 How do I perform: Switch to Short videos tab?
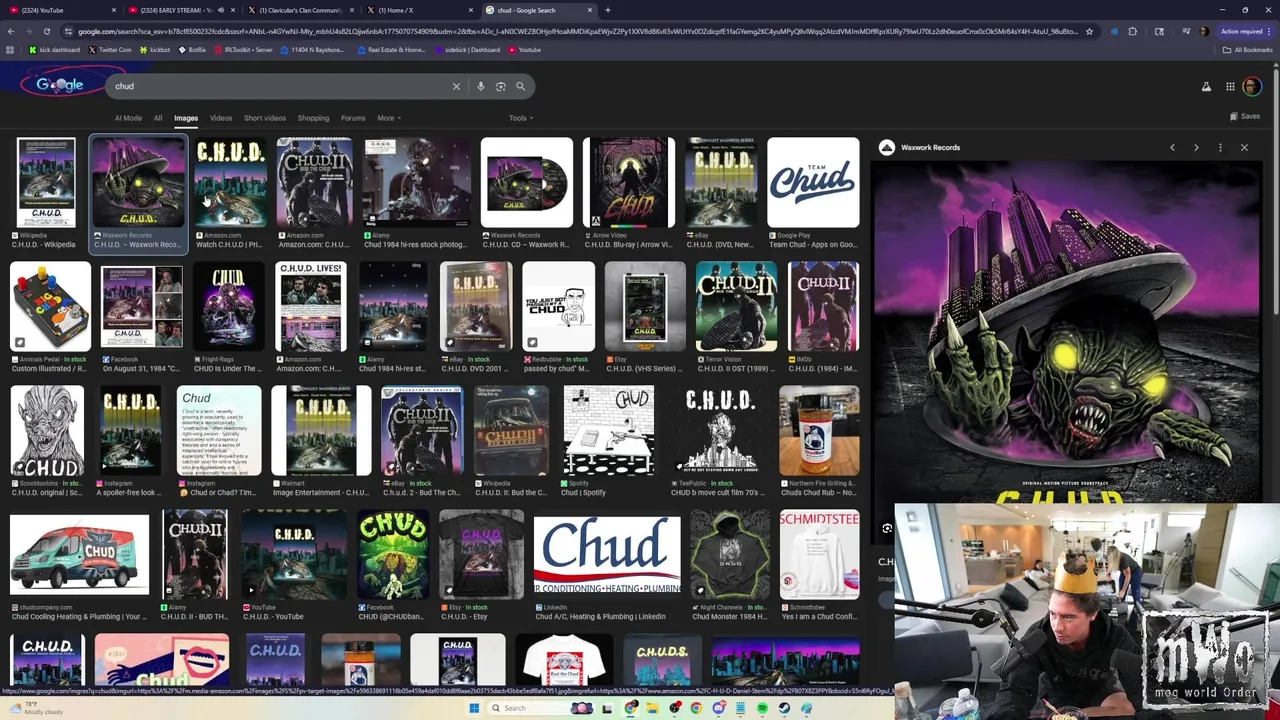click(x=265, y=118)
